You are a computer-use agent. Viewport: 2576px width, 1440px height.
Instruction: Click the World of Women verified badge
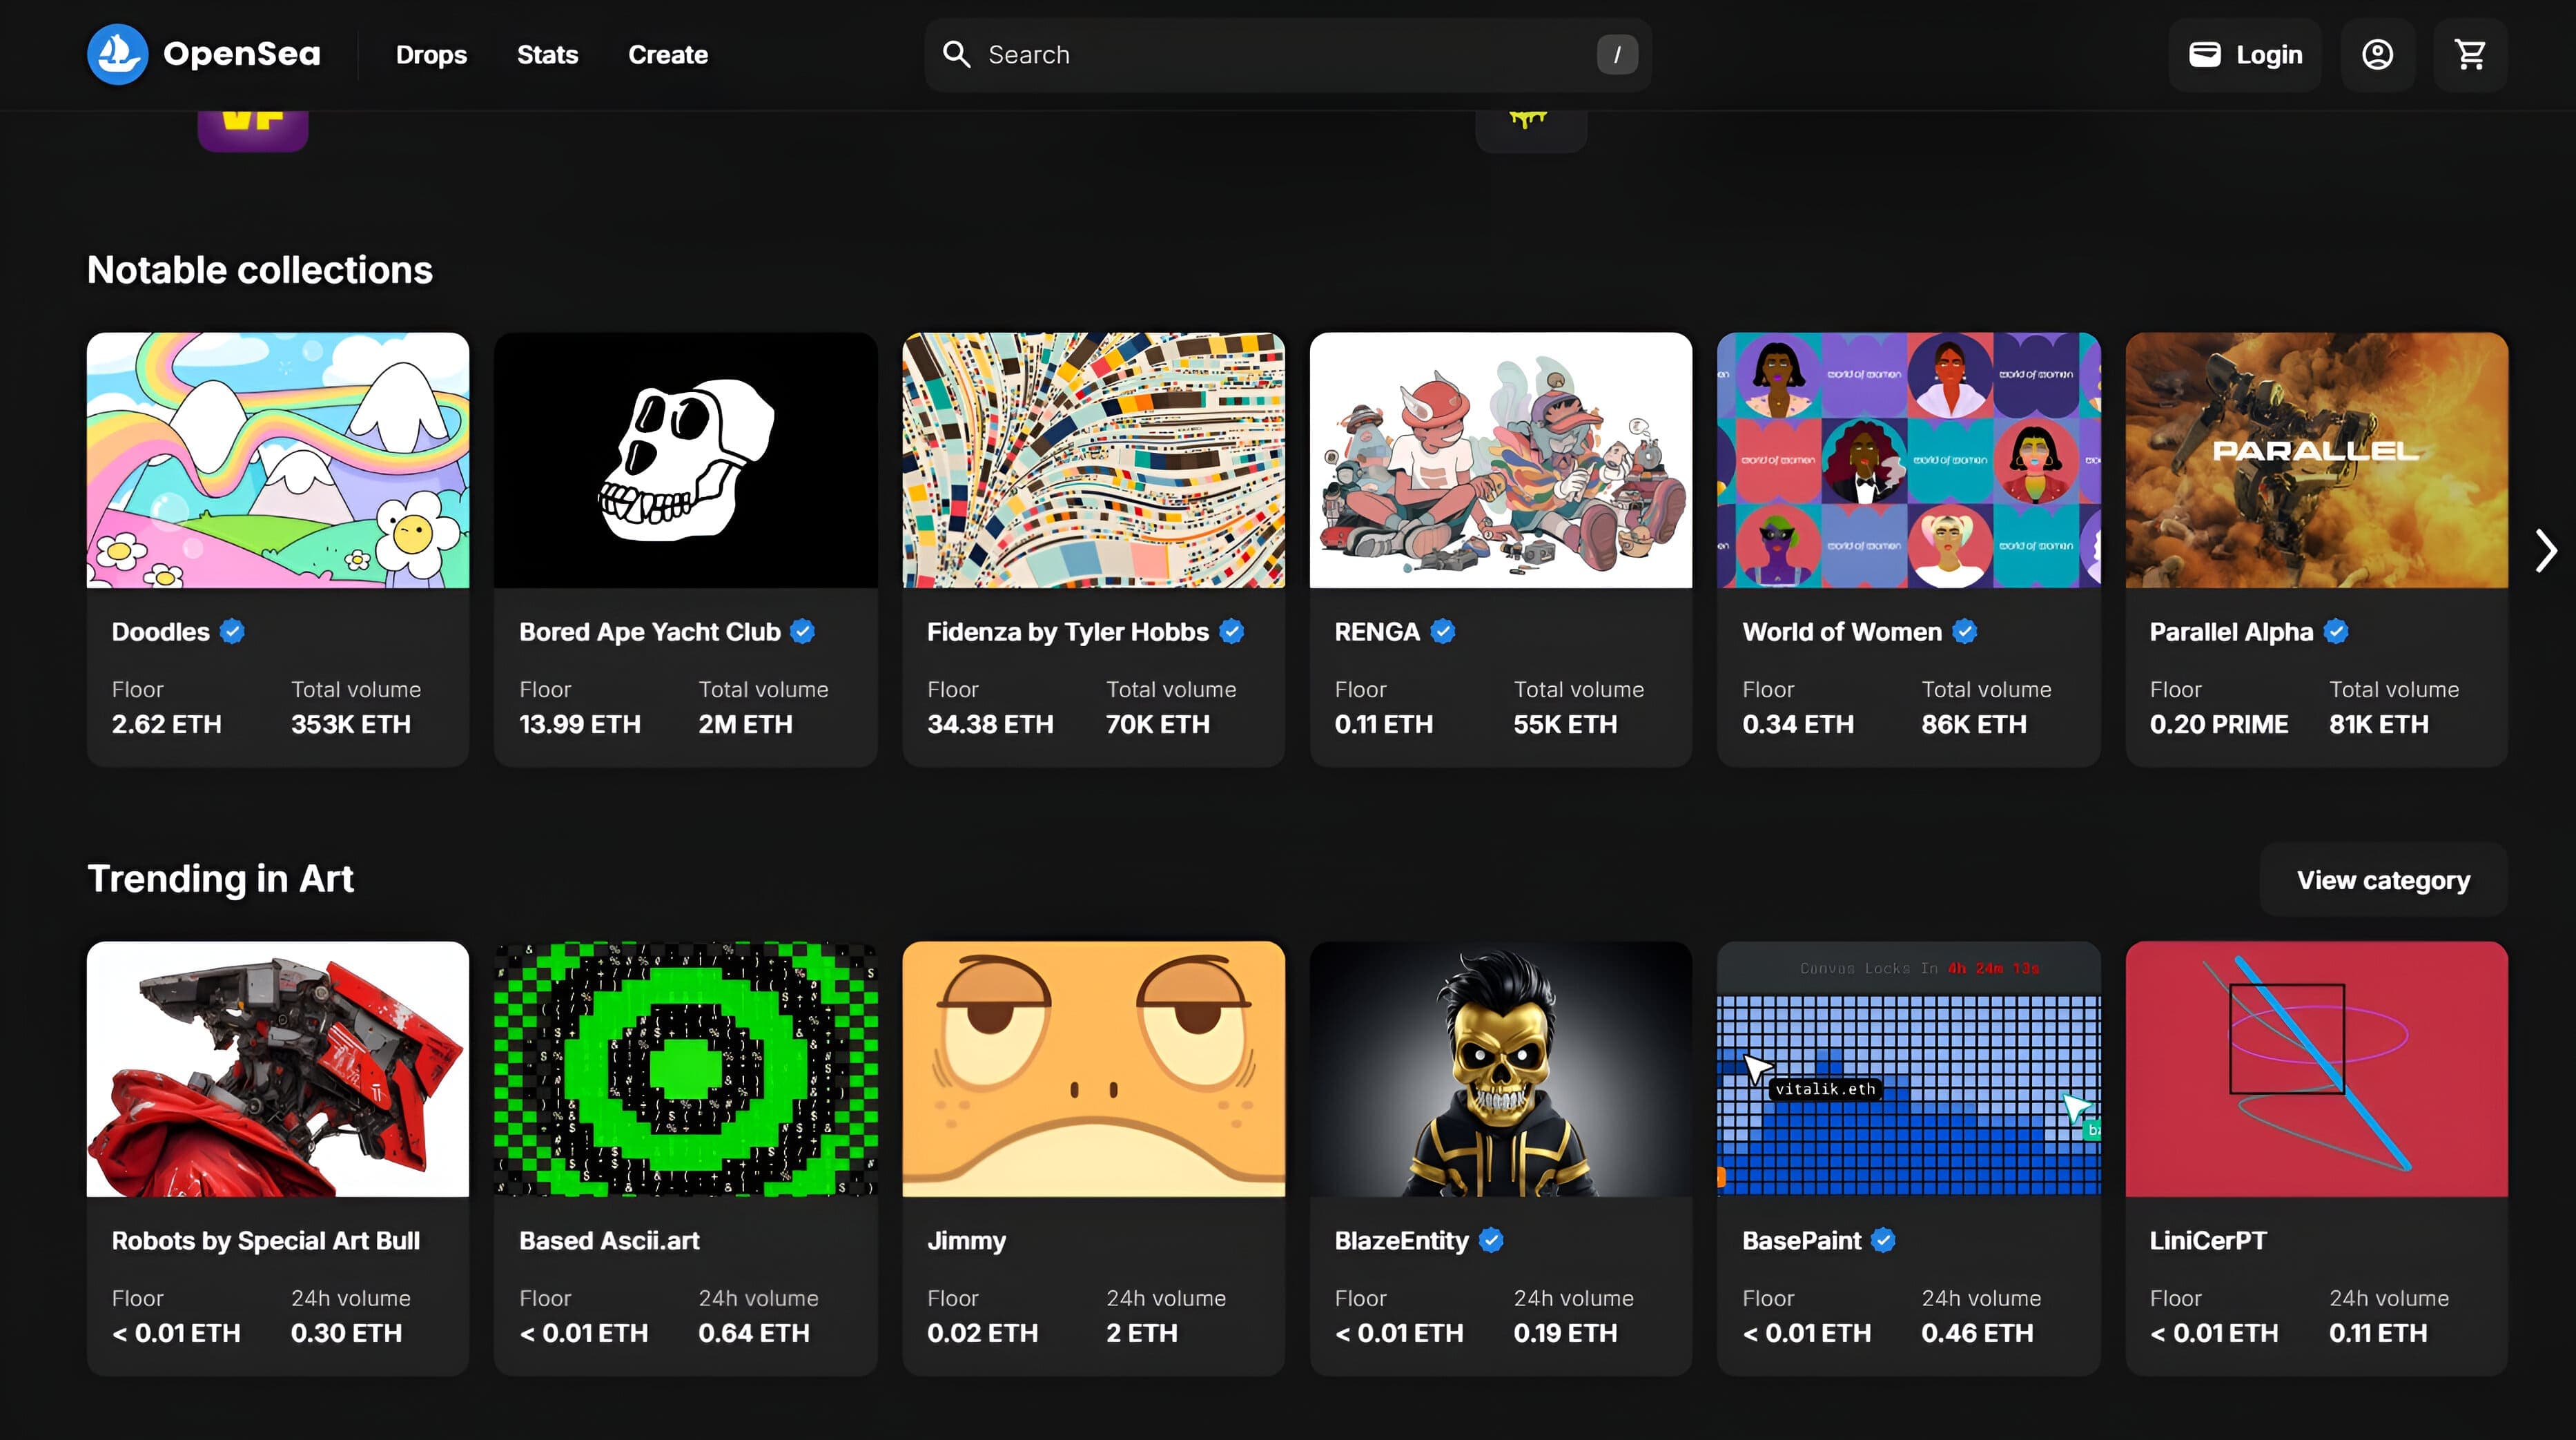tap(1964, 632)
